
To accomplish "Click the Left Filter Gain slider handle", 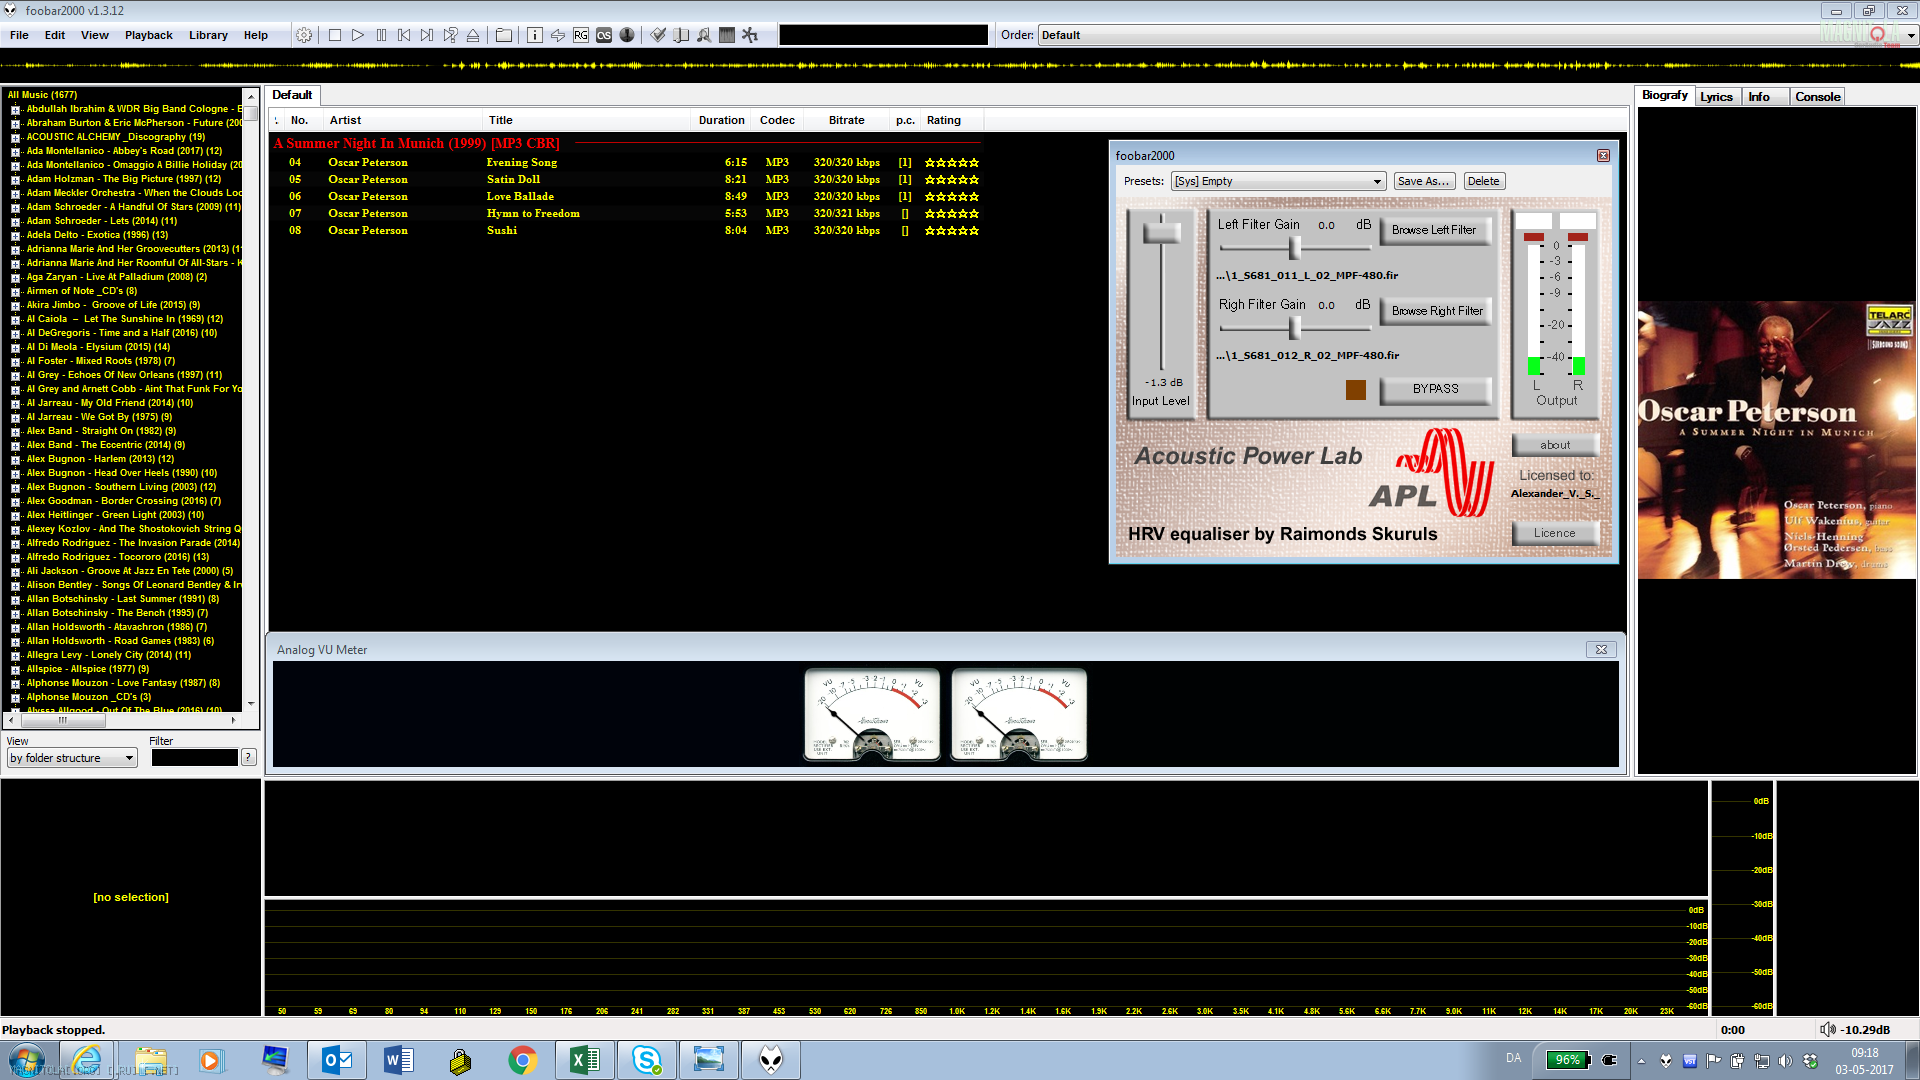I will (1294, 247).
